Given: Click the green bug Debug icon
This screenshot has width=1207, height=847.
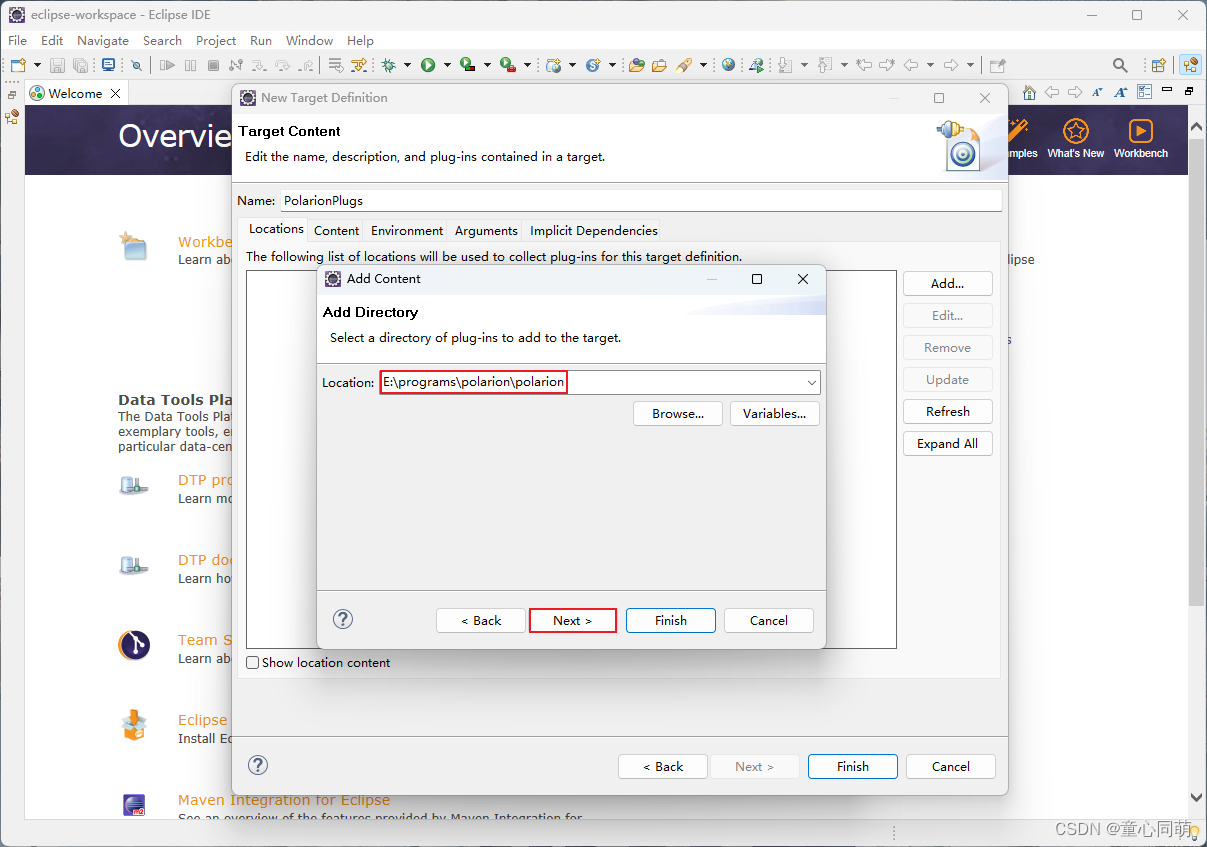Looking at the screenshot, I should (x=388, y=65).
